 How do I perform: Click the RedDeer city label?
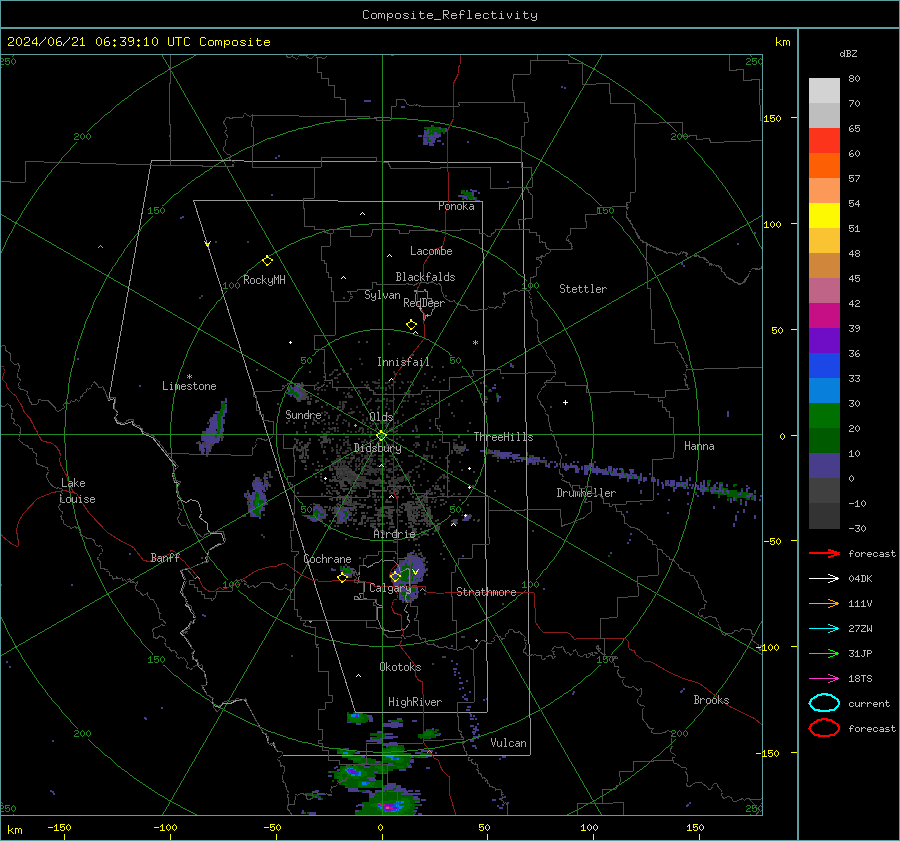pyautogui.click(x=424, y=303)
